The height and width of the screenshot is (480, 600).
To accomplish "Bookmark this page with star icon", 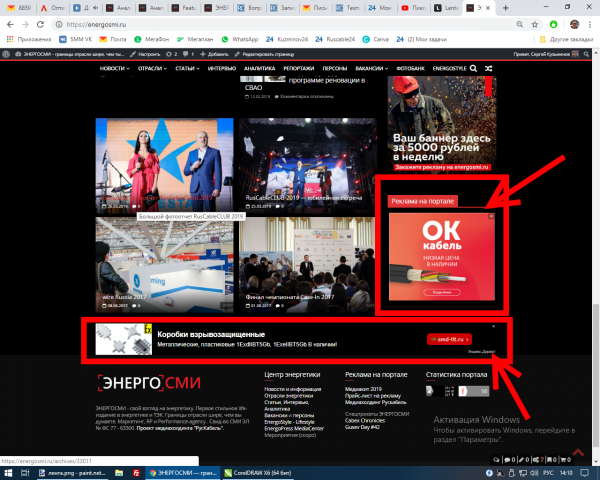I will click(535, 24).
